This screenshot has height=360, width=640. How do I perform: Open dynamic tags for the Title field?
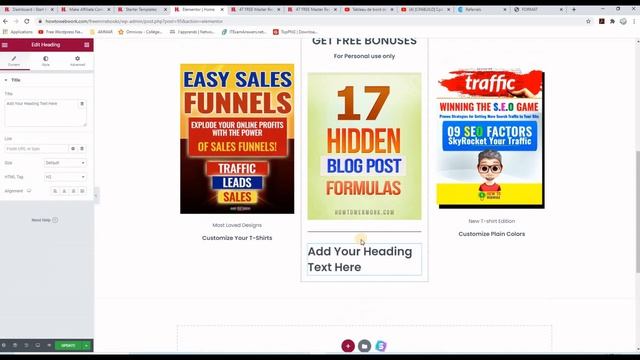click(82, 104)
